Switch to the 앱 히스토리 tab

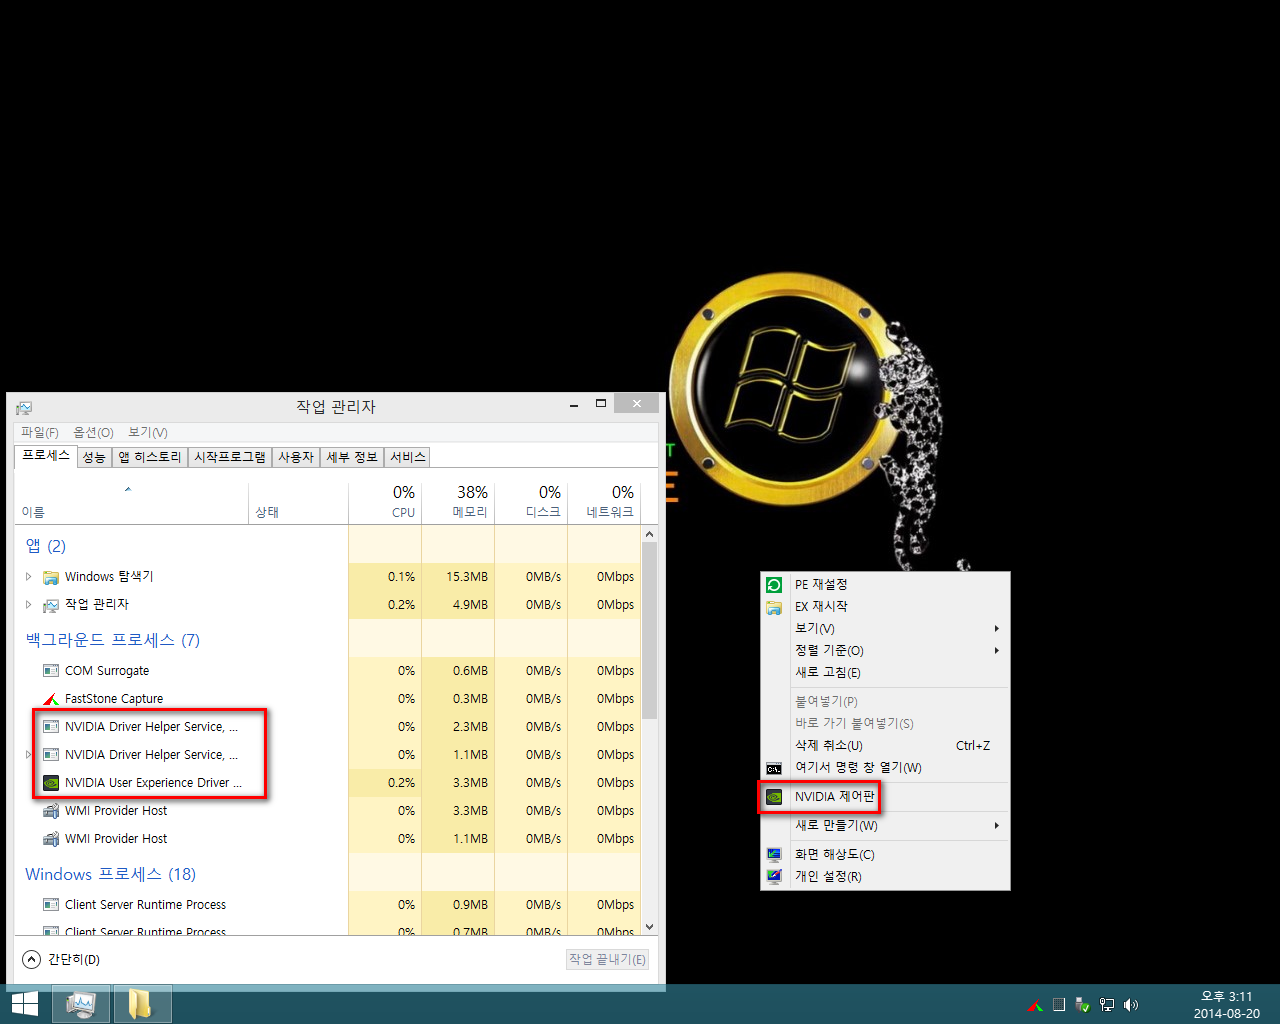coord(150,457)
